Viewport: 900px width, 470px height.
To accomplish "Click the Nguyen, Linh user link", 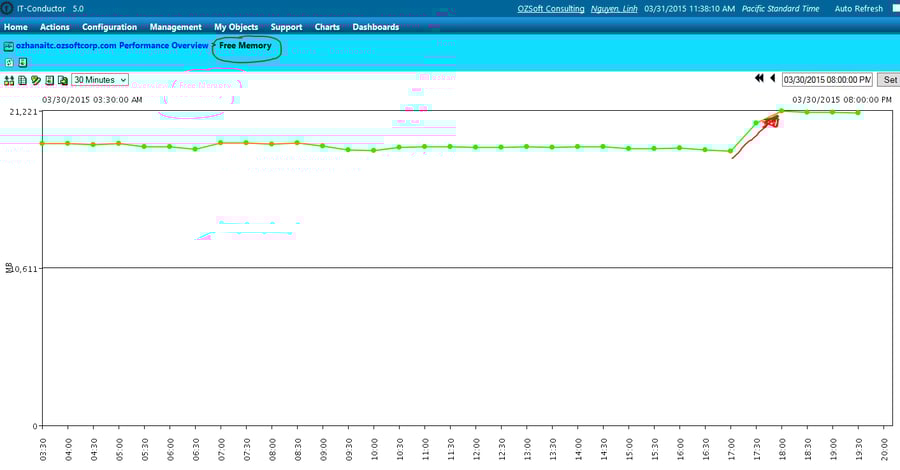I will click(615, 8).
